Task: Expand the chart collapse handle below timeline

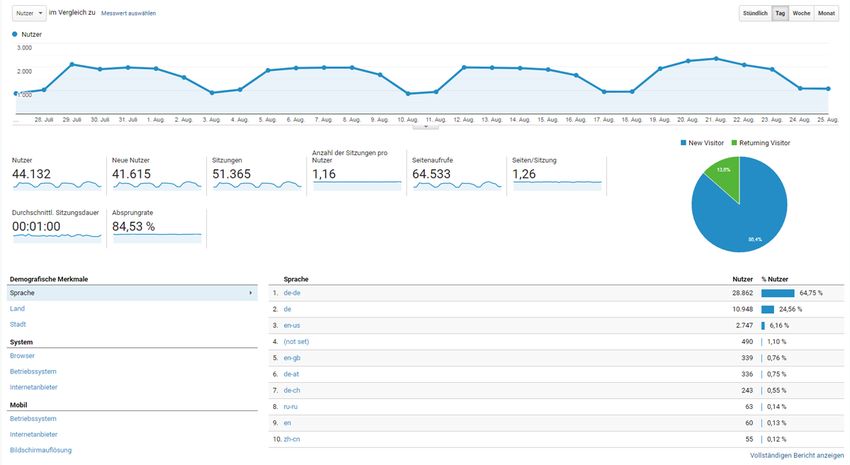Action: coord(425,127)
